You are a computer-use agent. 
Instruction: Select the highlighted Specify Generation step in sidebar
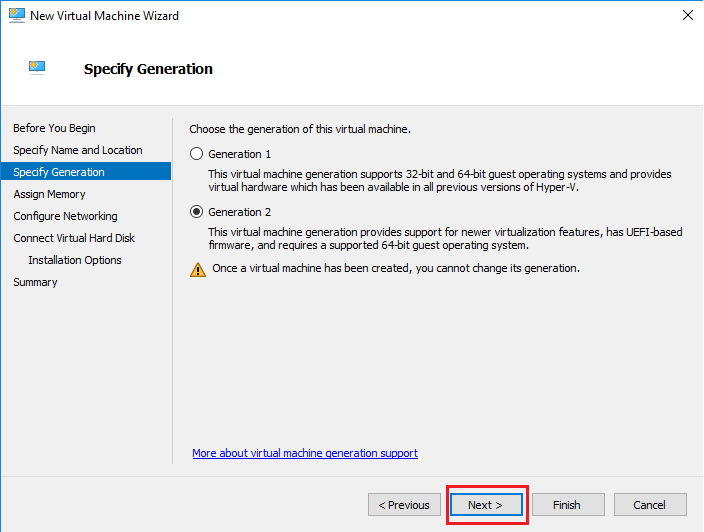[59, 172]
